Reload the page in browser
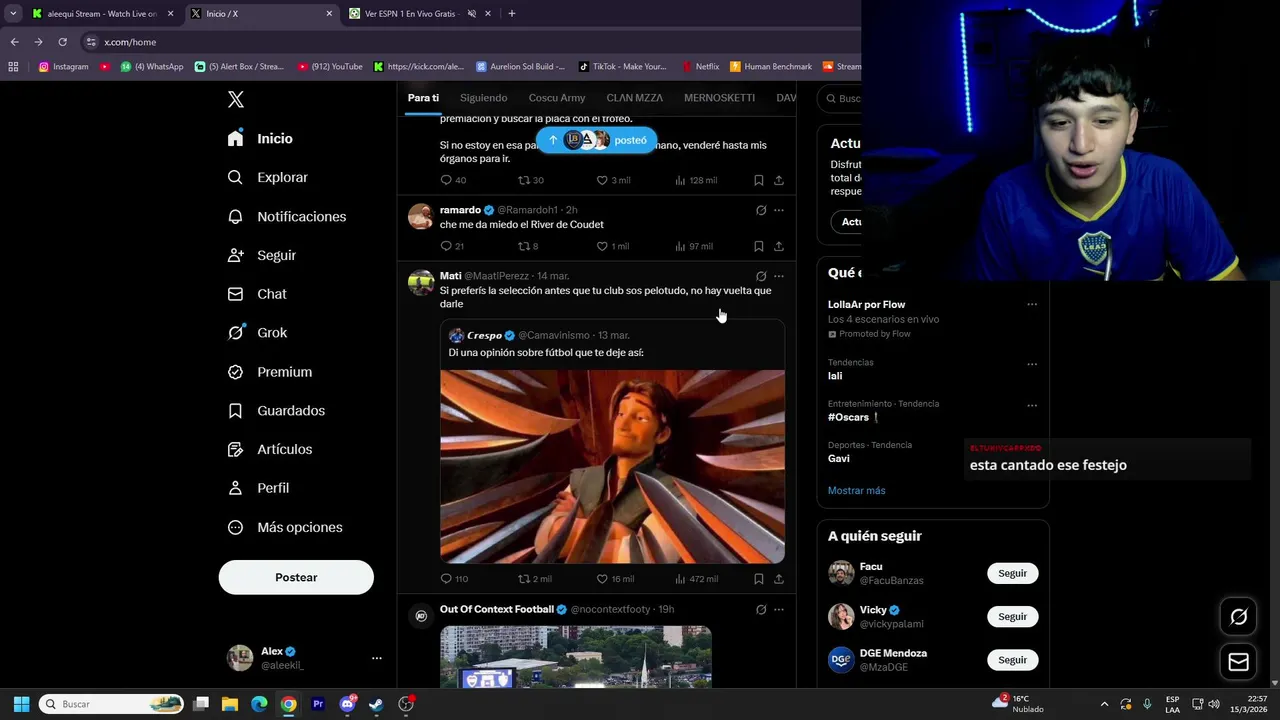This screenshot has height=720, width=1280. point(62,42)
